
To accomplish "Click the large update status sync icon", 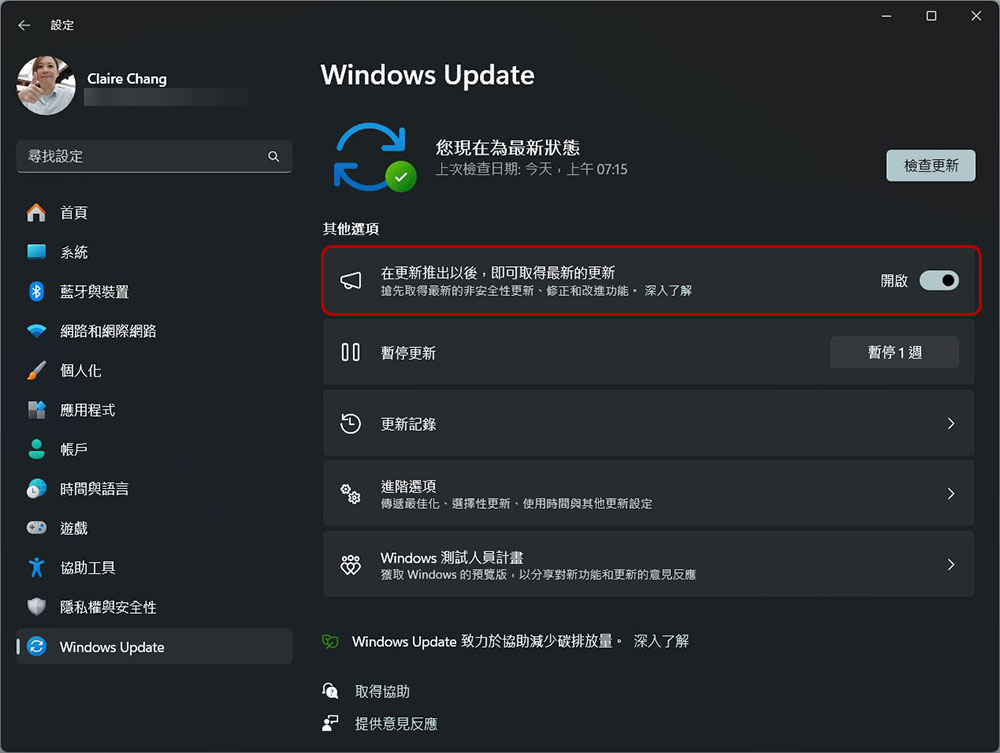I will pyautogui.click(x=375, y=157).
